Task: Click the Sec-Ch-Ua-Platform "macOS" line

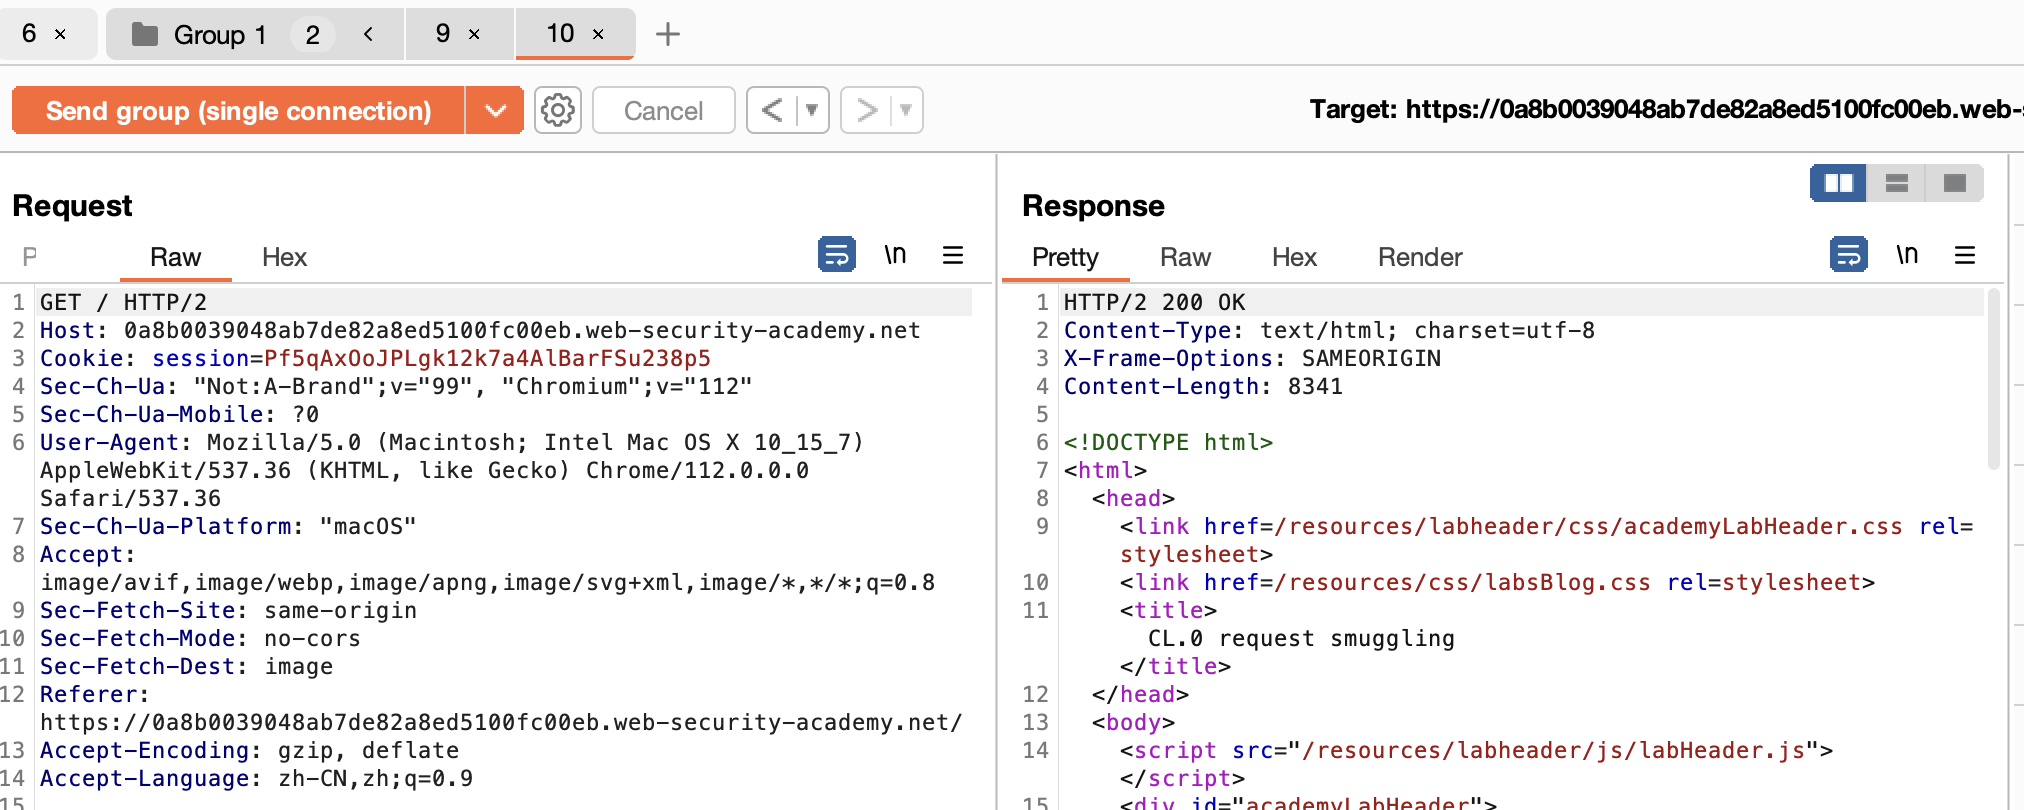Action: click(228, 526)
